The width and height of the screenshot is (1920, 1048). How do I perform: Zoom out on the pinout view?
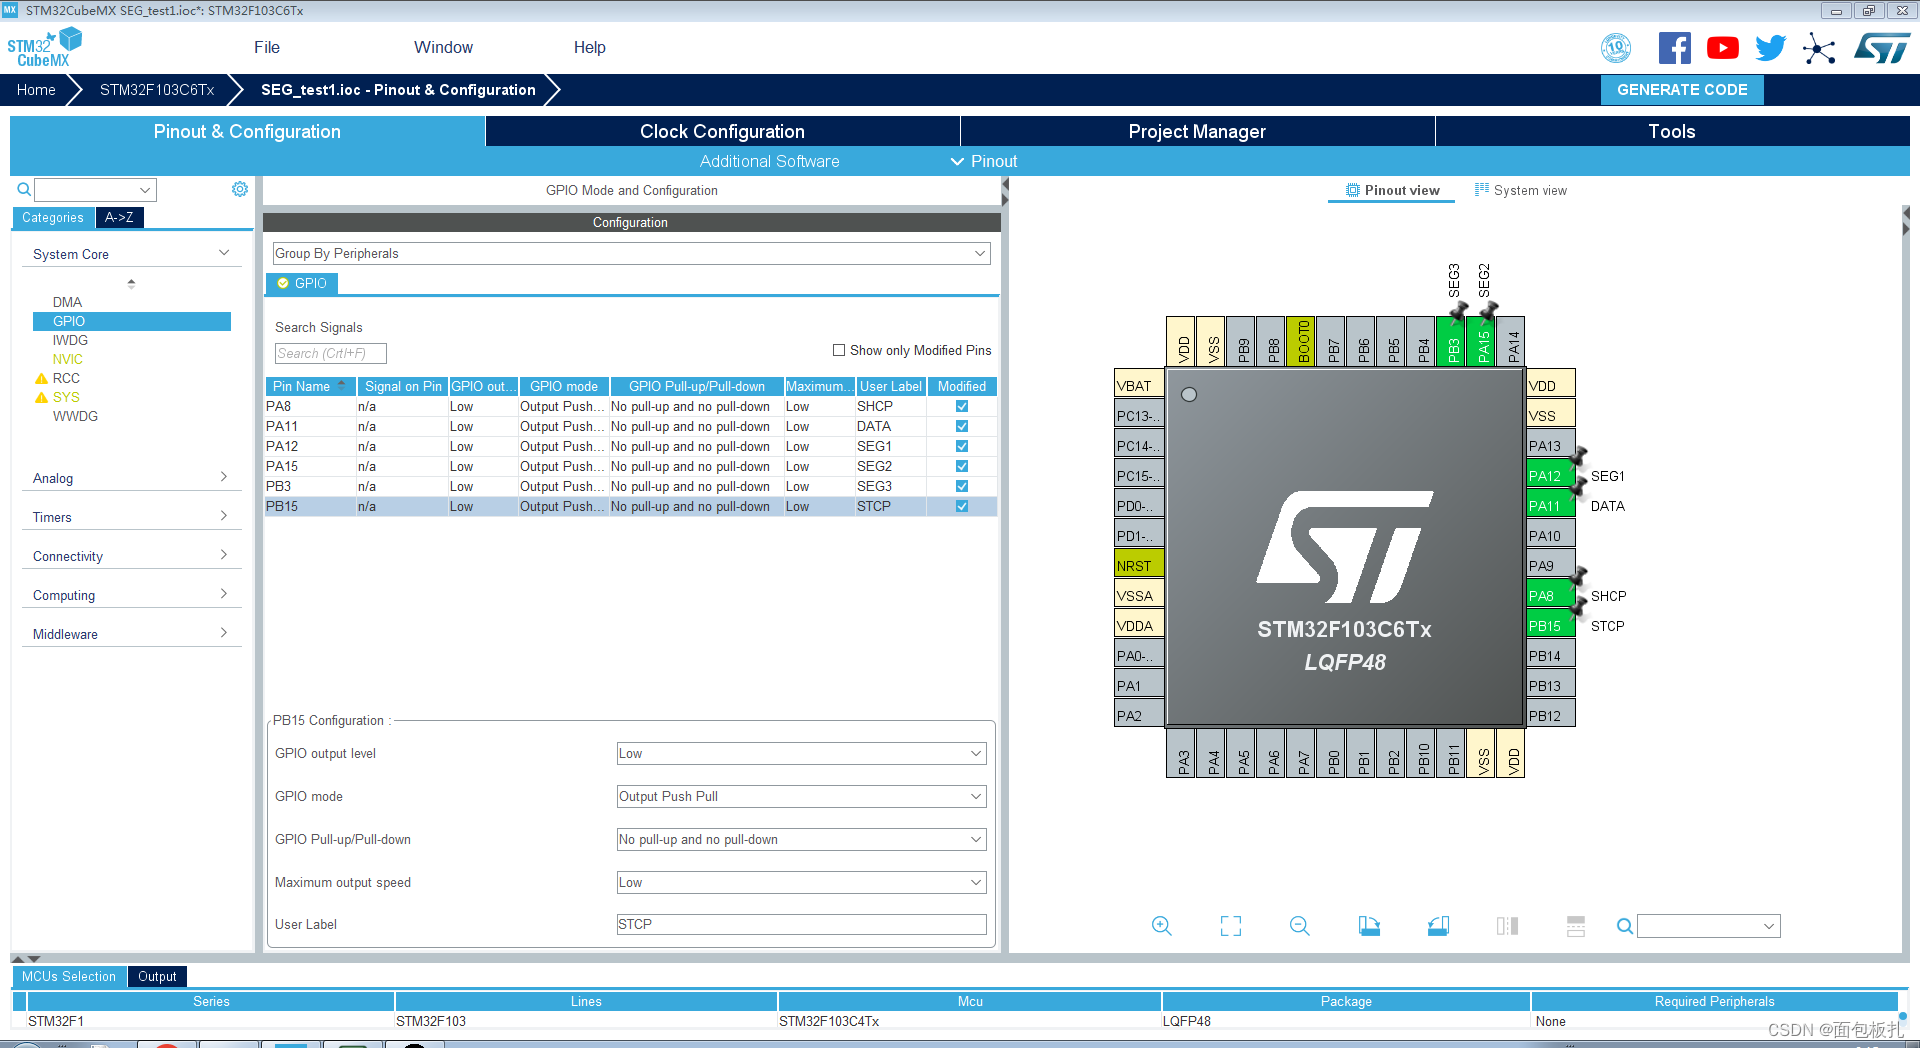click(1300, 926)
